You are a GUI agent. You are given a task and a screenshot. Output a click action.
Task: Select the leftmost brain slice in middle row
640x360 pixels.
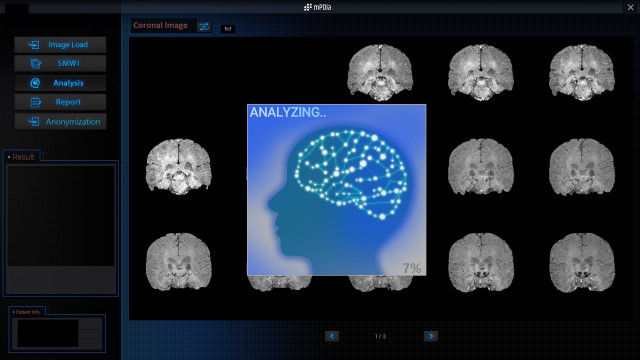click(179, 167)
